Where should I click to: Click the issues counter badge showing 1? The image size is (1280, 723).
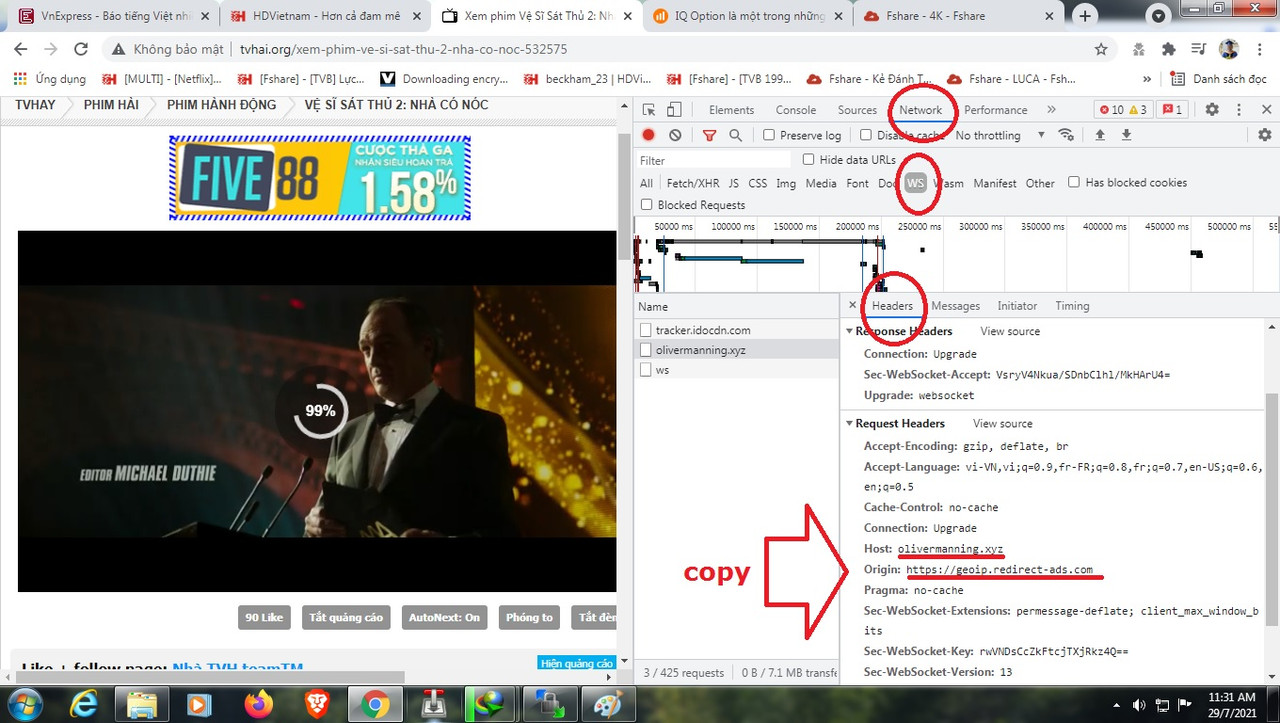pos(1173,110)
